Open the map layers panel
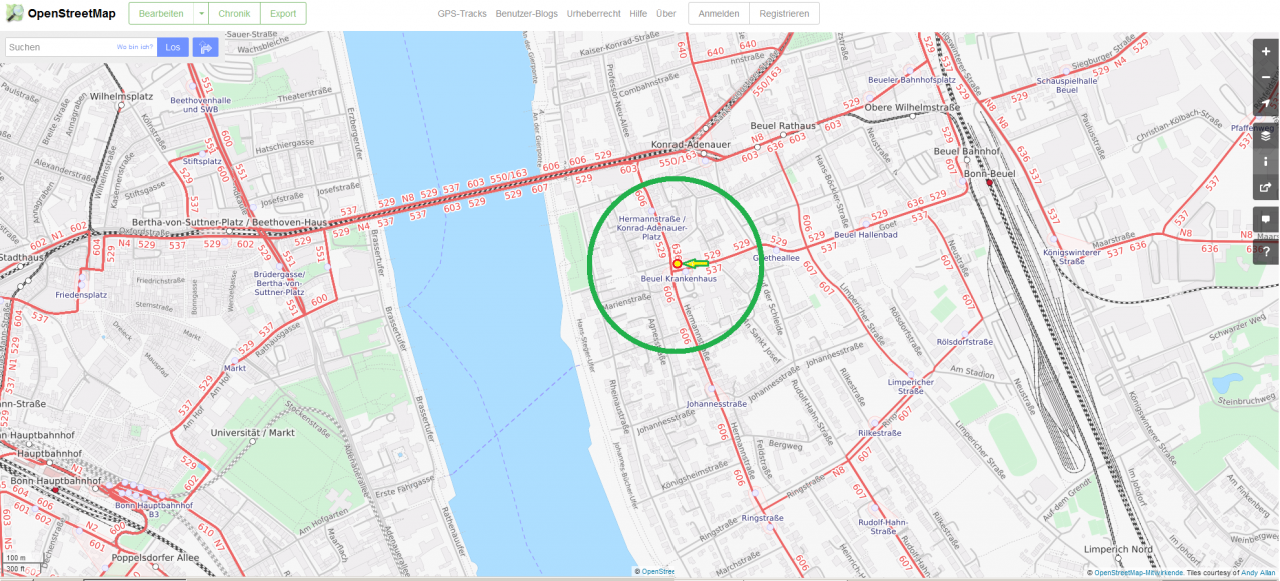 click(x=1266, y=135)
